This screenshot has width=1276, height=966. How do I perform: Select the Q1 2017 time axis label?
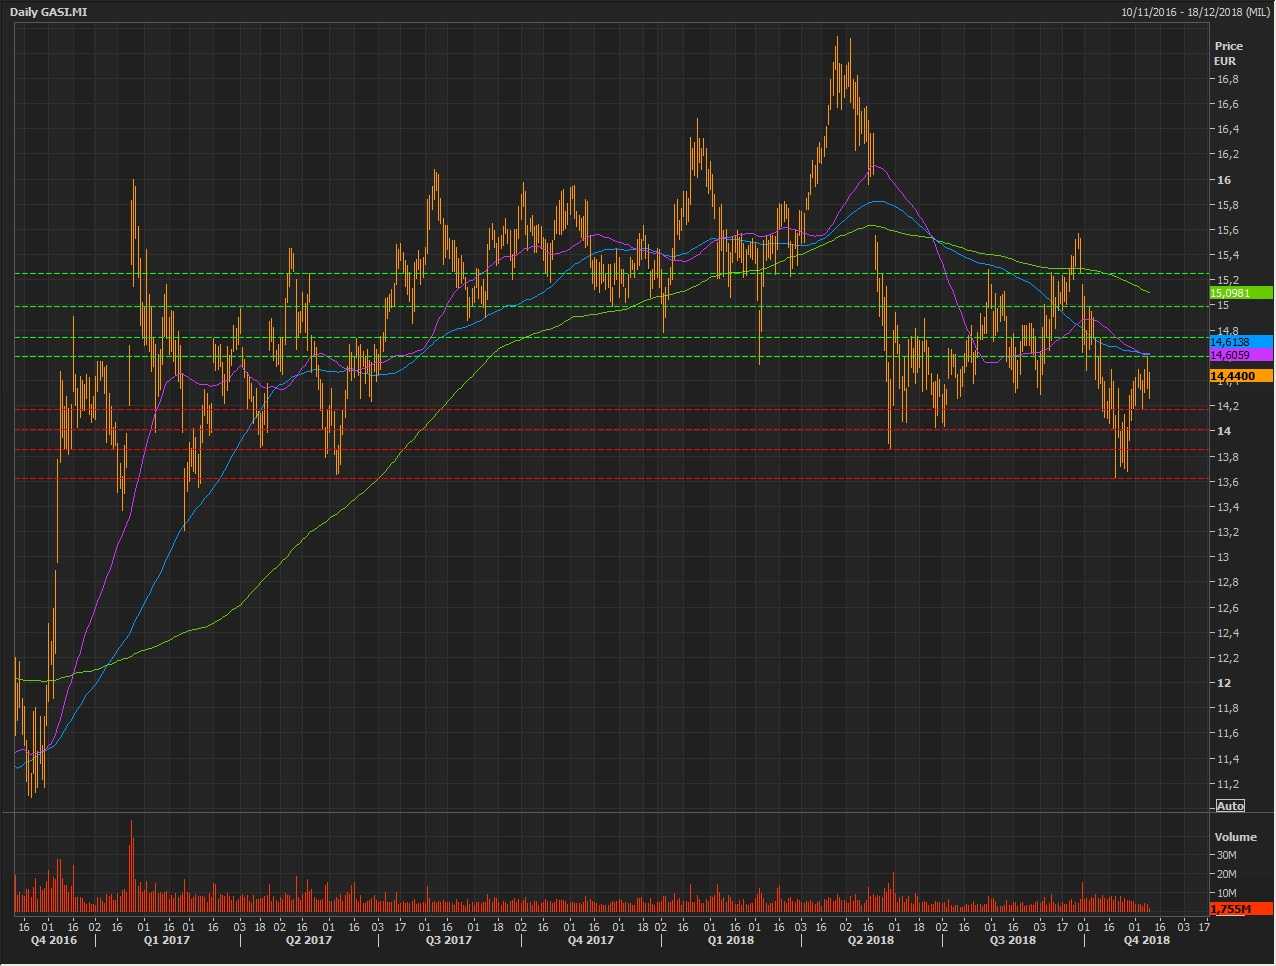167,940
